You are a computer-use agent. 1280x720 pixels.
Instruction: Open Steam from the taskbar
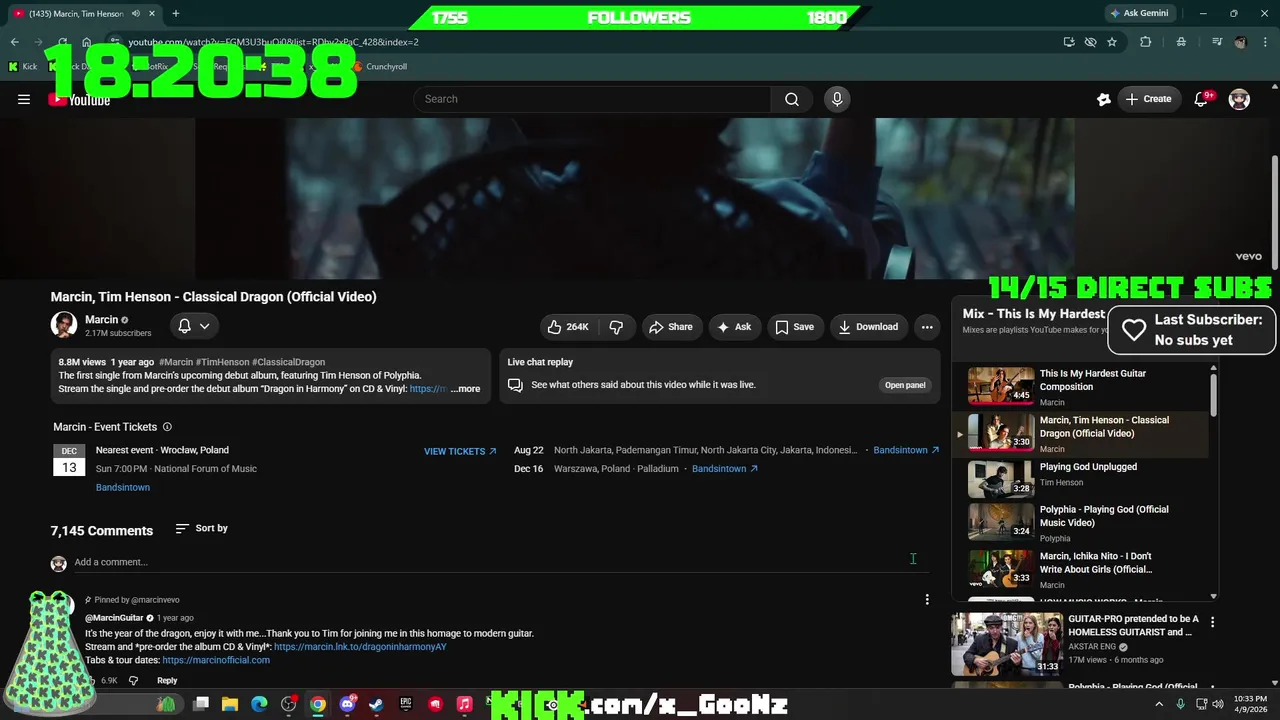pyautogui.click(x=376, y=704)
